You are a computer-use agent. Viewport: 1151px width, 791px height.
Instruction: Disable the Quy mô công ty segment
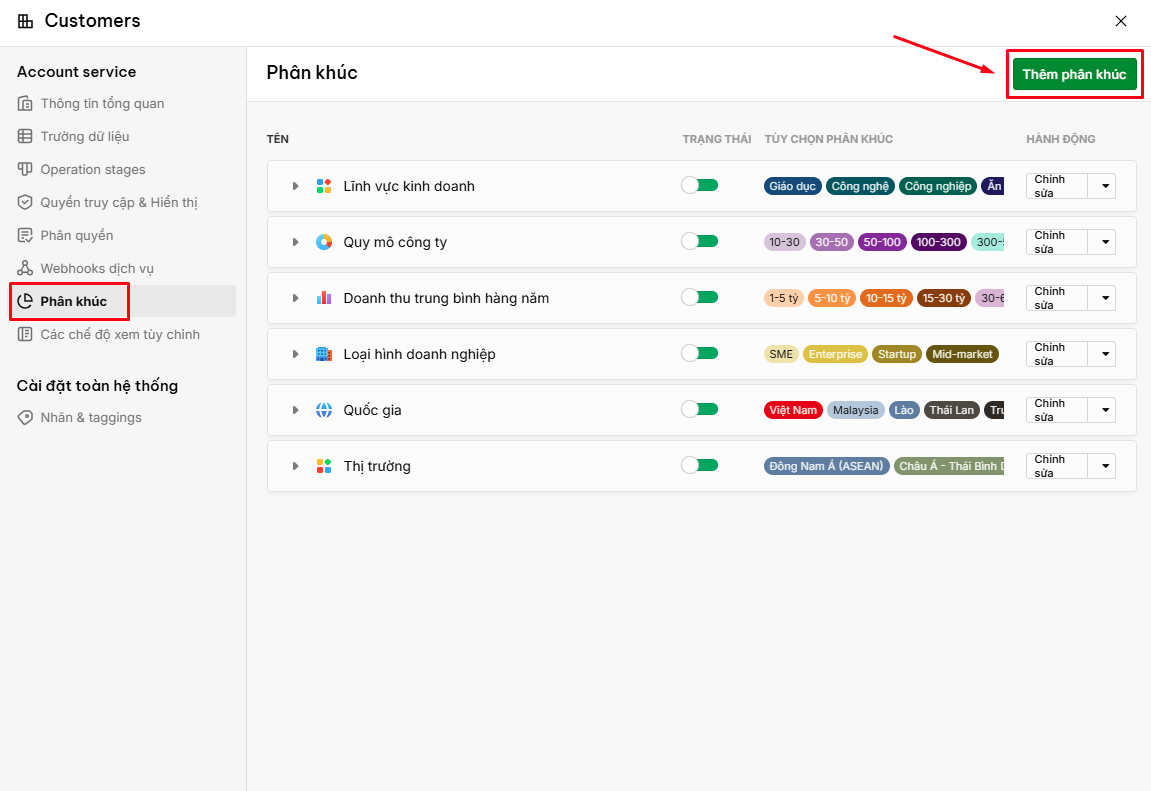[700, 241]
